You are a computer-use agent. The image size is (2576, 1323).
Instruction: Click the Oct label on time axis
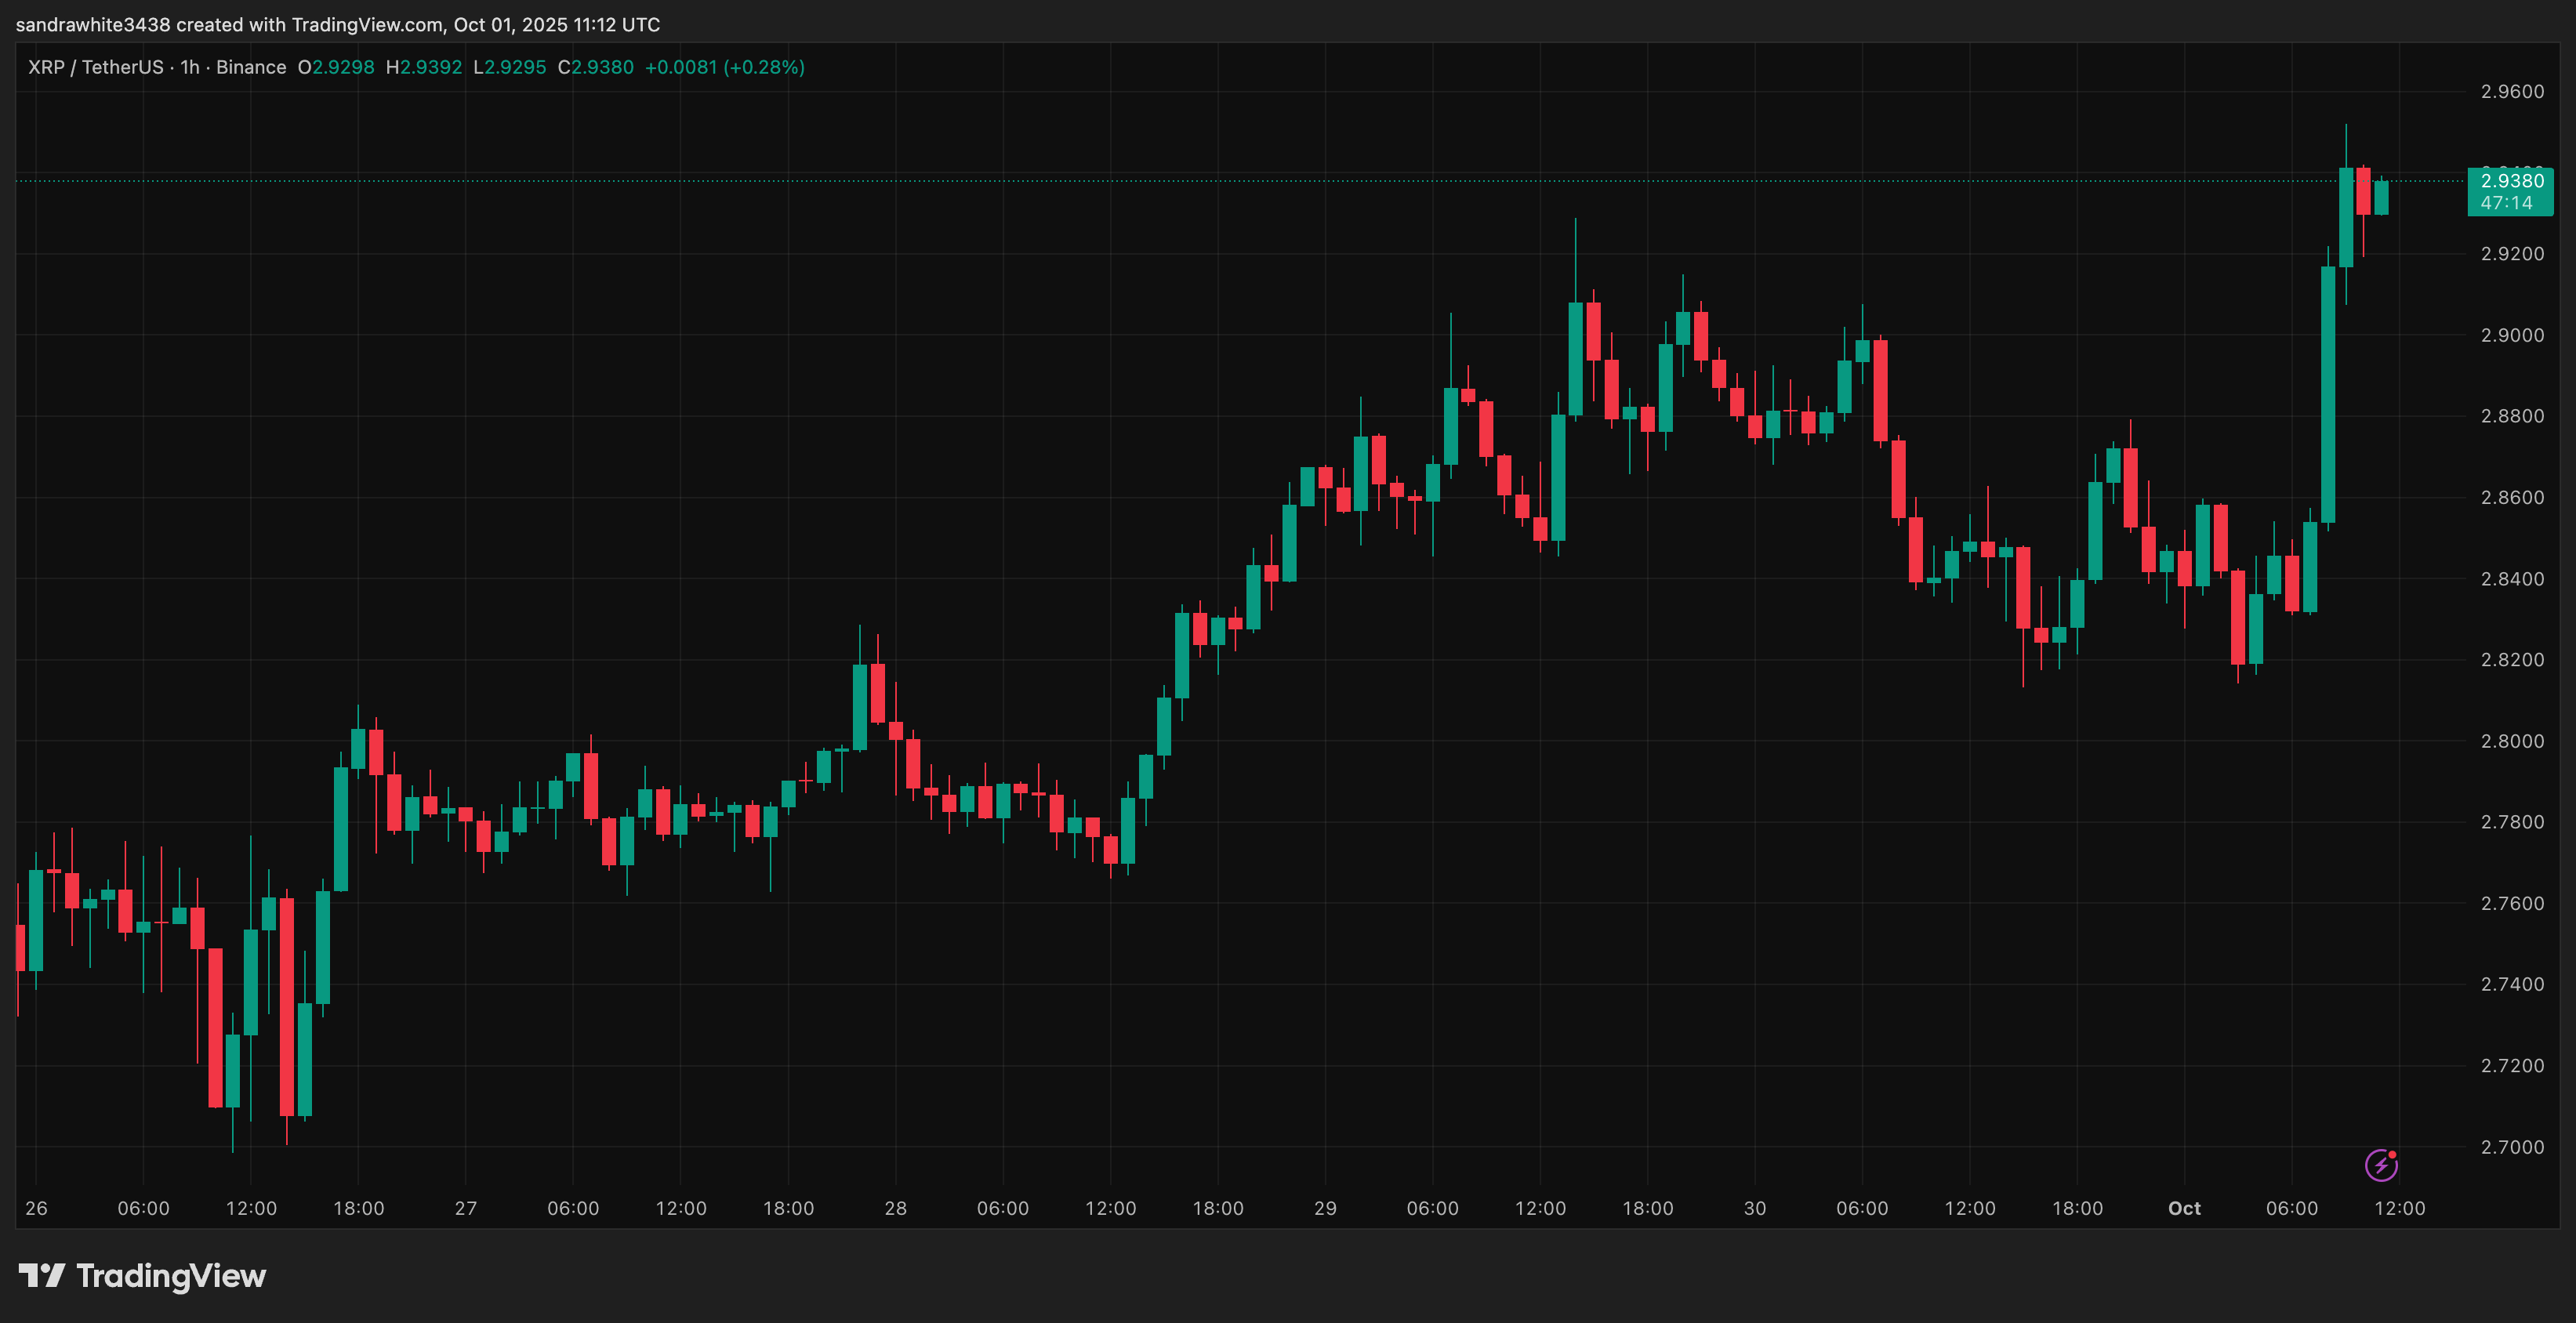[x=2184, y=1208]
